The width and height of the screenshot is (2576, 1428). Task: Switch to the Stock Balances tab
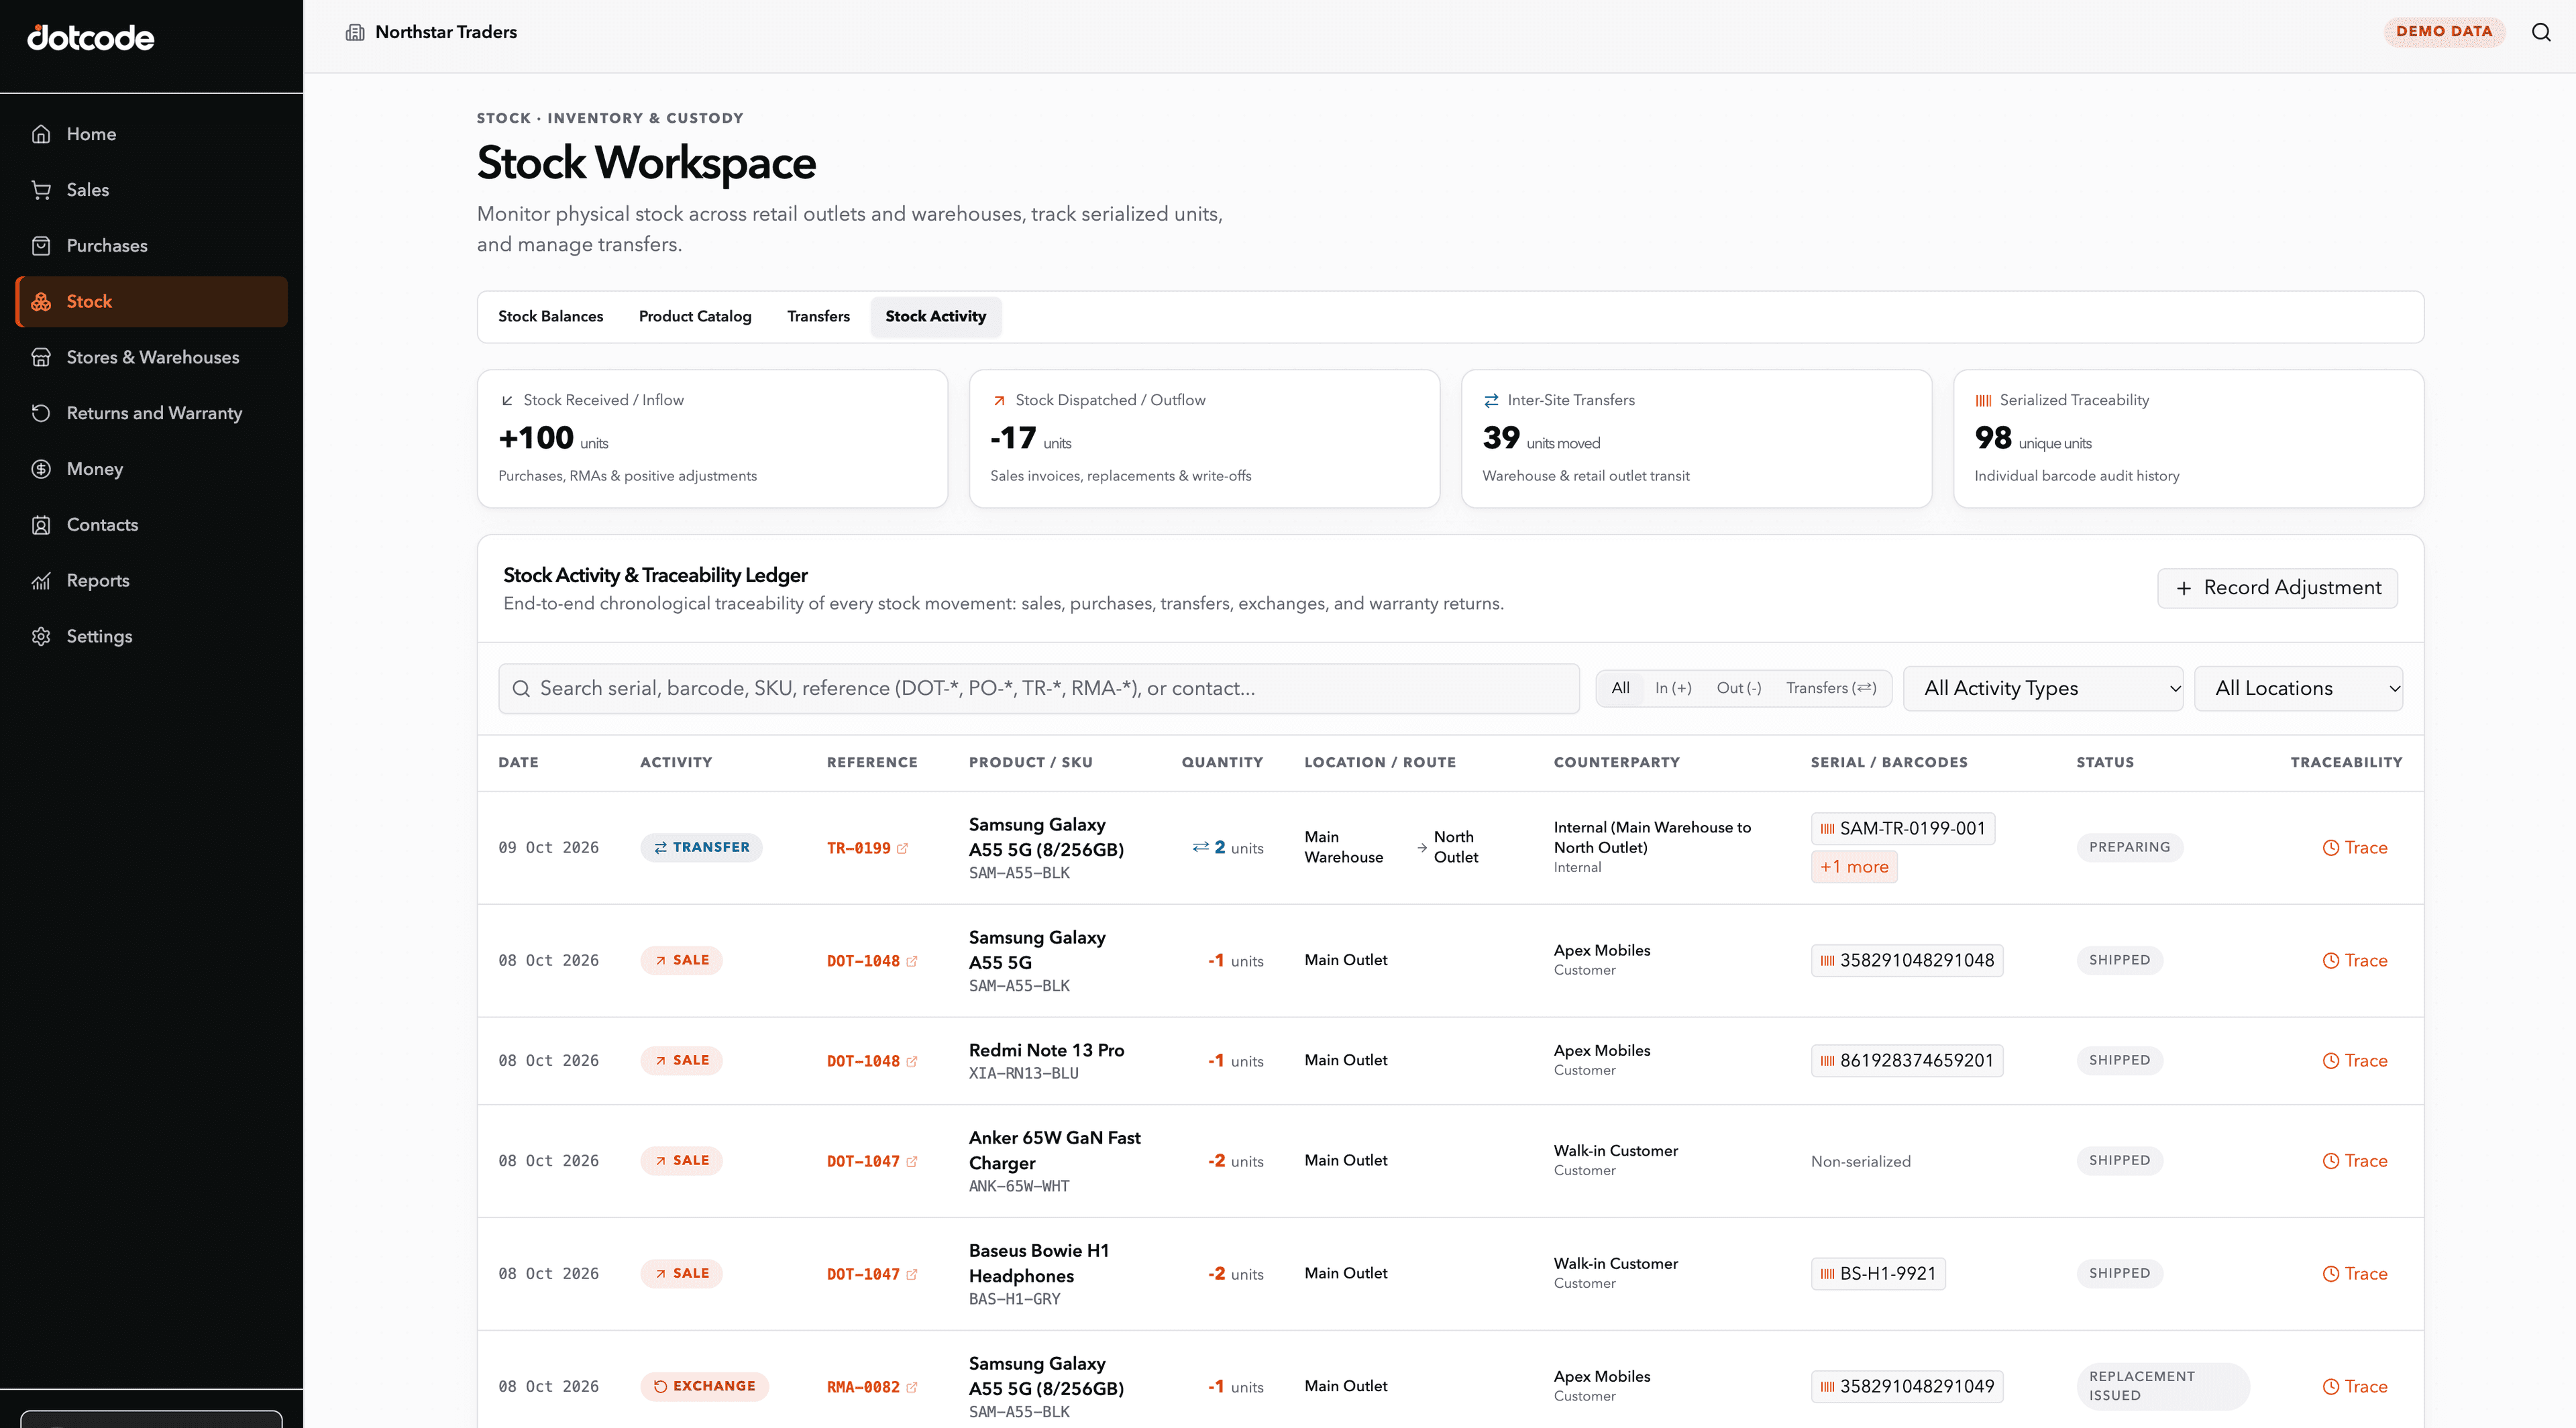pos(551,317)
